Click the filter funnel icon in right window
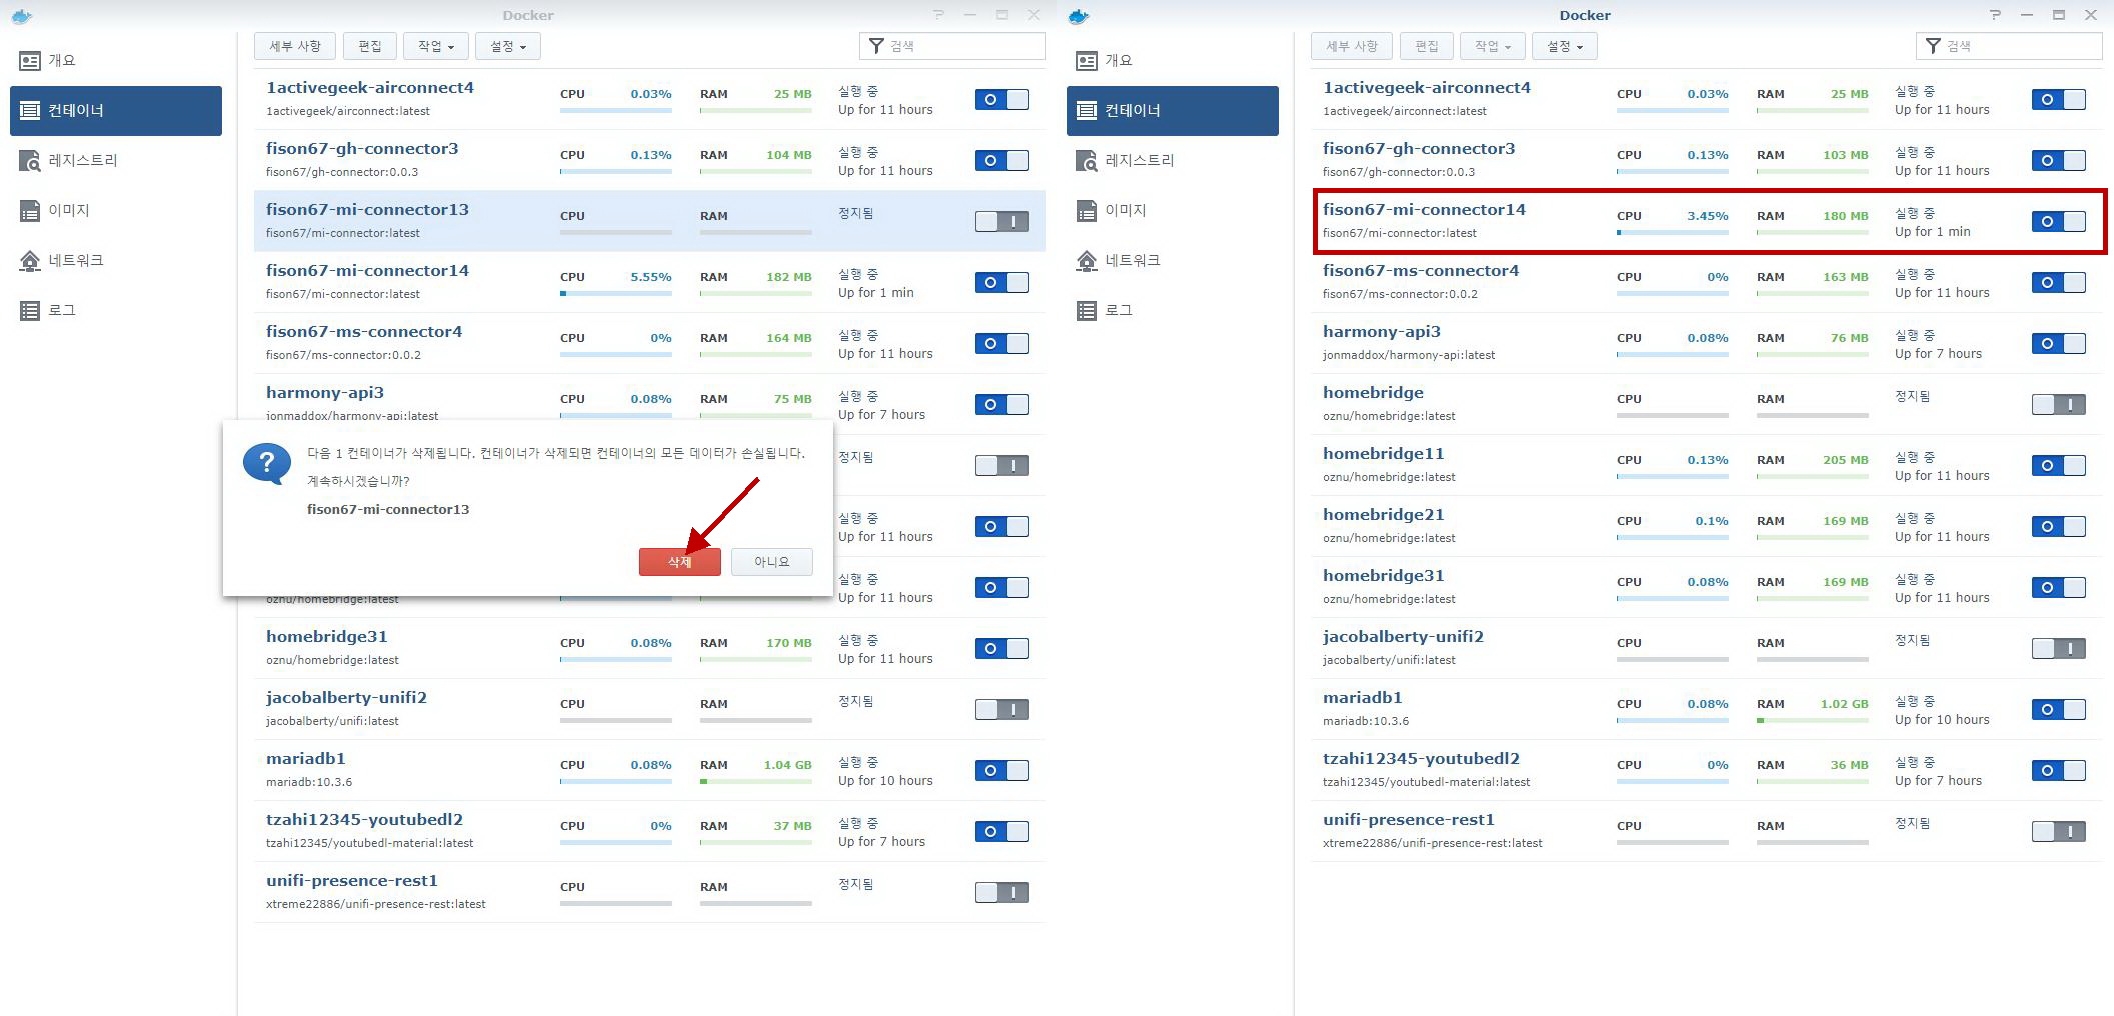The width and height of the screenshot is (2114, 1016). coord(1933,46)
